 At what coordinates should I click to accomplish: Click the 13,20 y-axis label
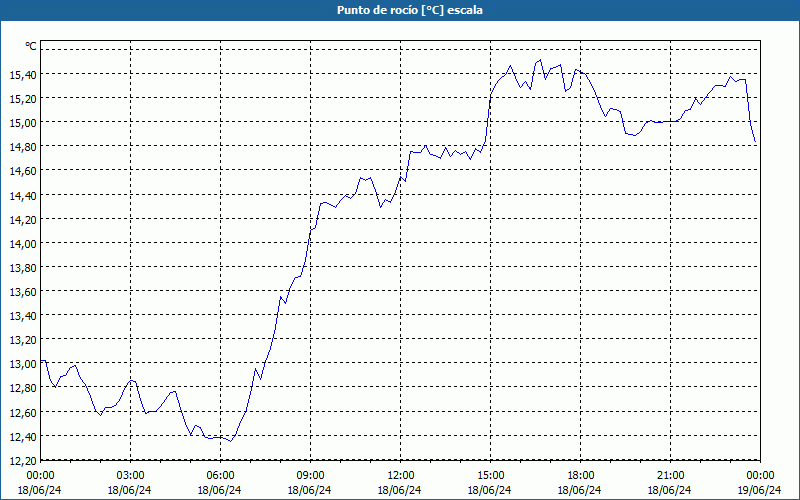pos(23,340)
